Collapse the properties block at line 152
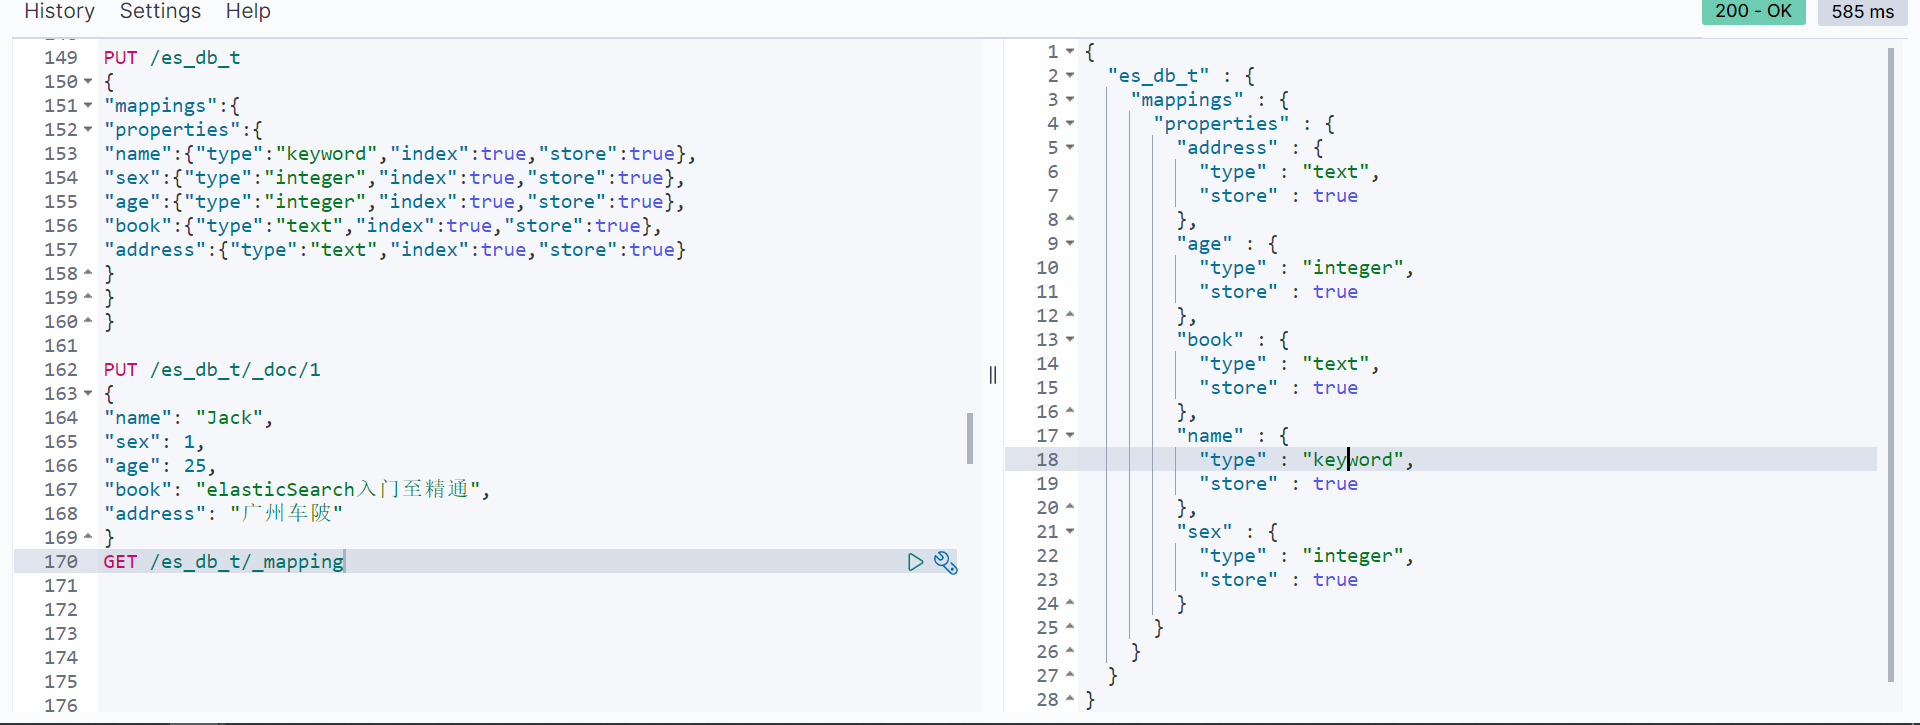 [x=88, y=130]
